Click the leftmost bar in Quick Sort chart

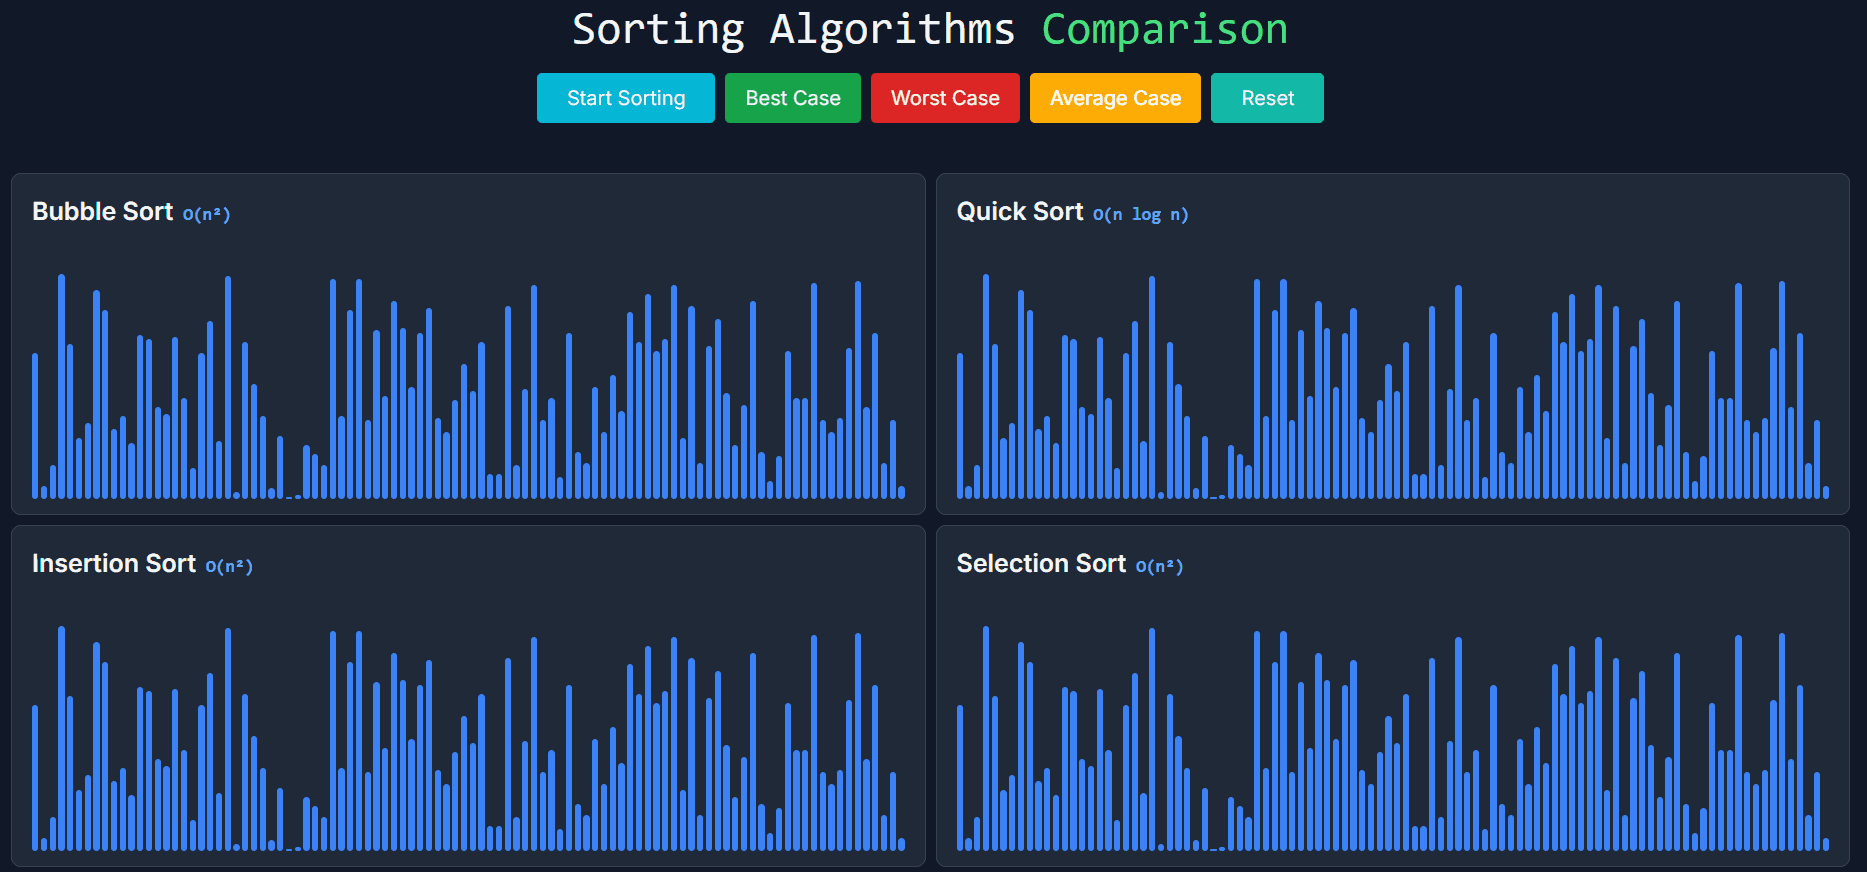[x=960, y=430]
